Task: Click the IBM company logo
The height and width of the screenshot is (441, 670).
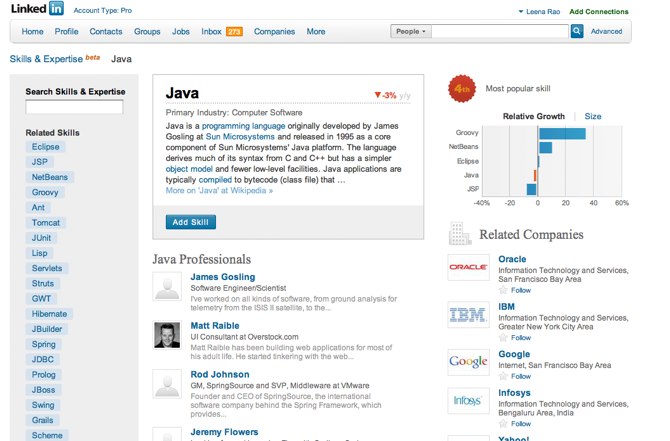Action: pos(468,314)
